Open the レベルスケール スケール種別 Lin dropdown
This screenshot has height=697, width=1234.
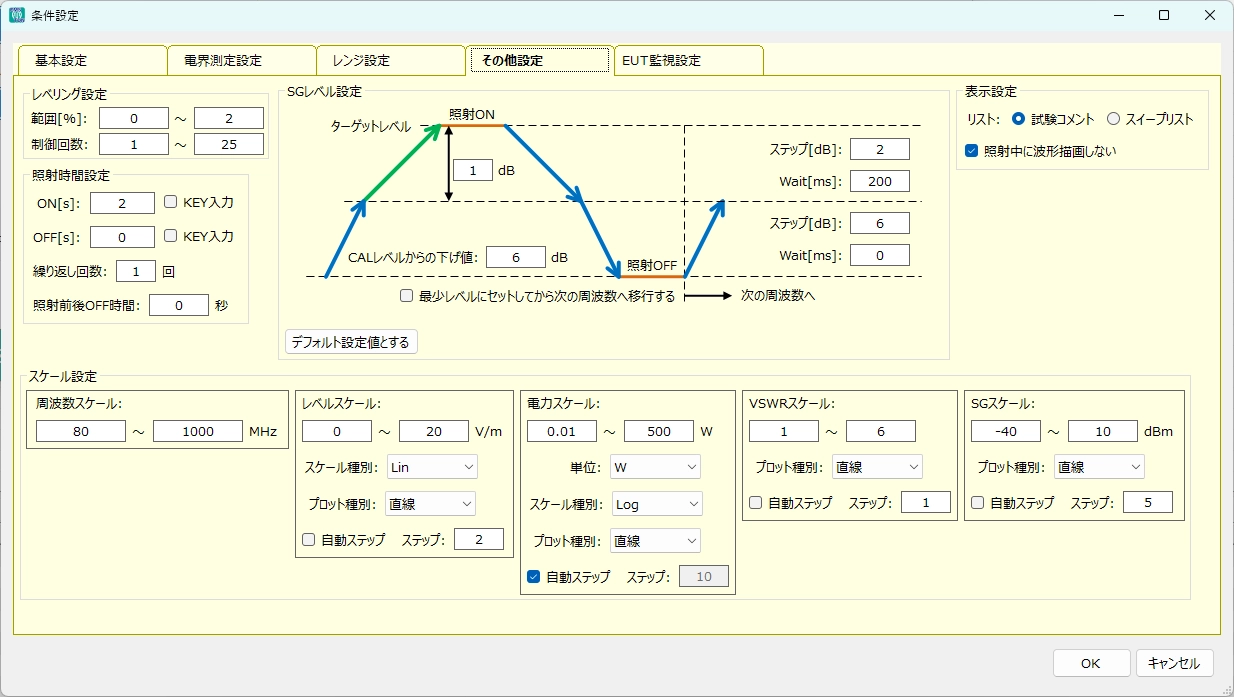point(432,467)
